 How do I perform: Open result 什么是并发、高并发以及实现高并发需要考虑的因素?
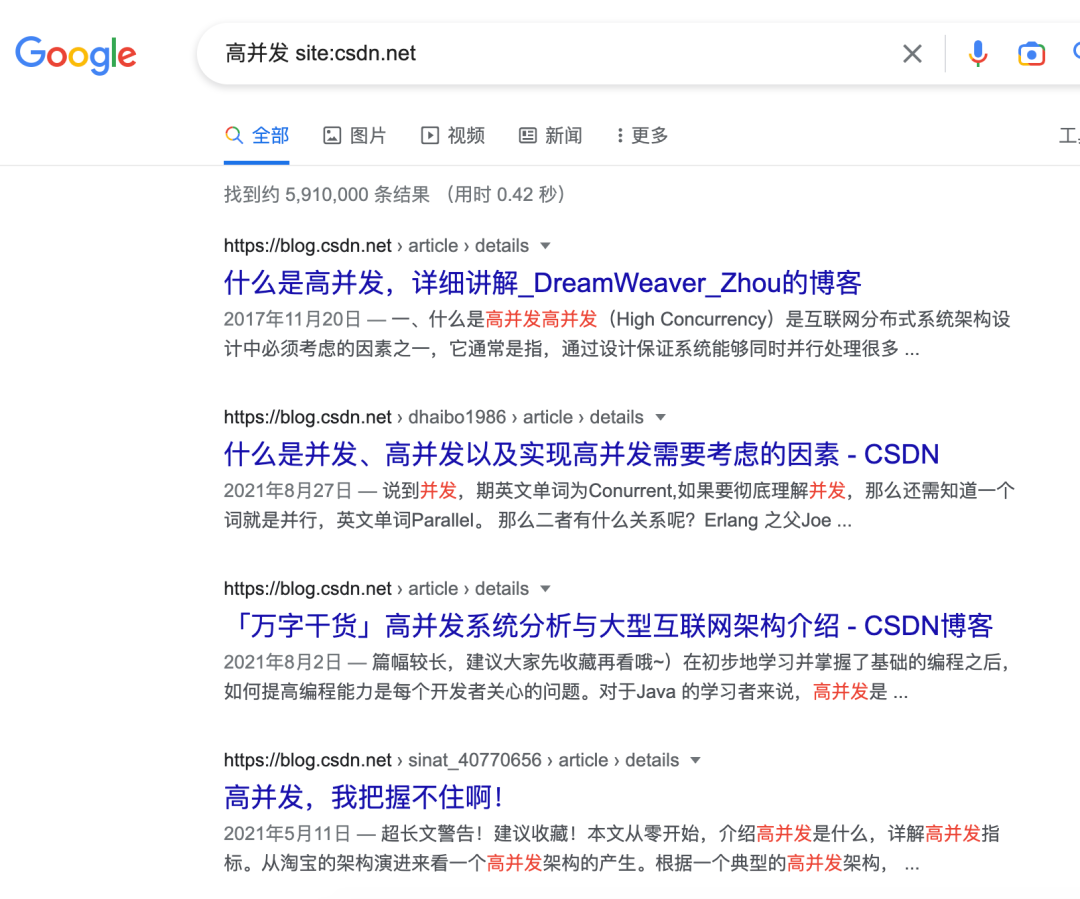click(581, 455)
